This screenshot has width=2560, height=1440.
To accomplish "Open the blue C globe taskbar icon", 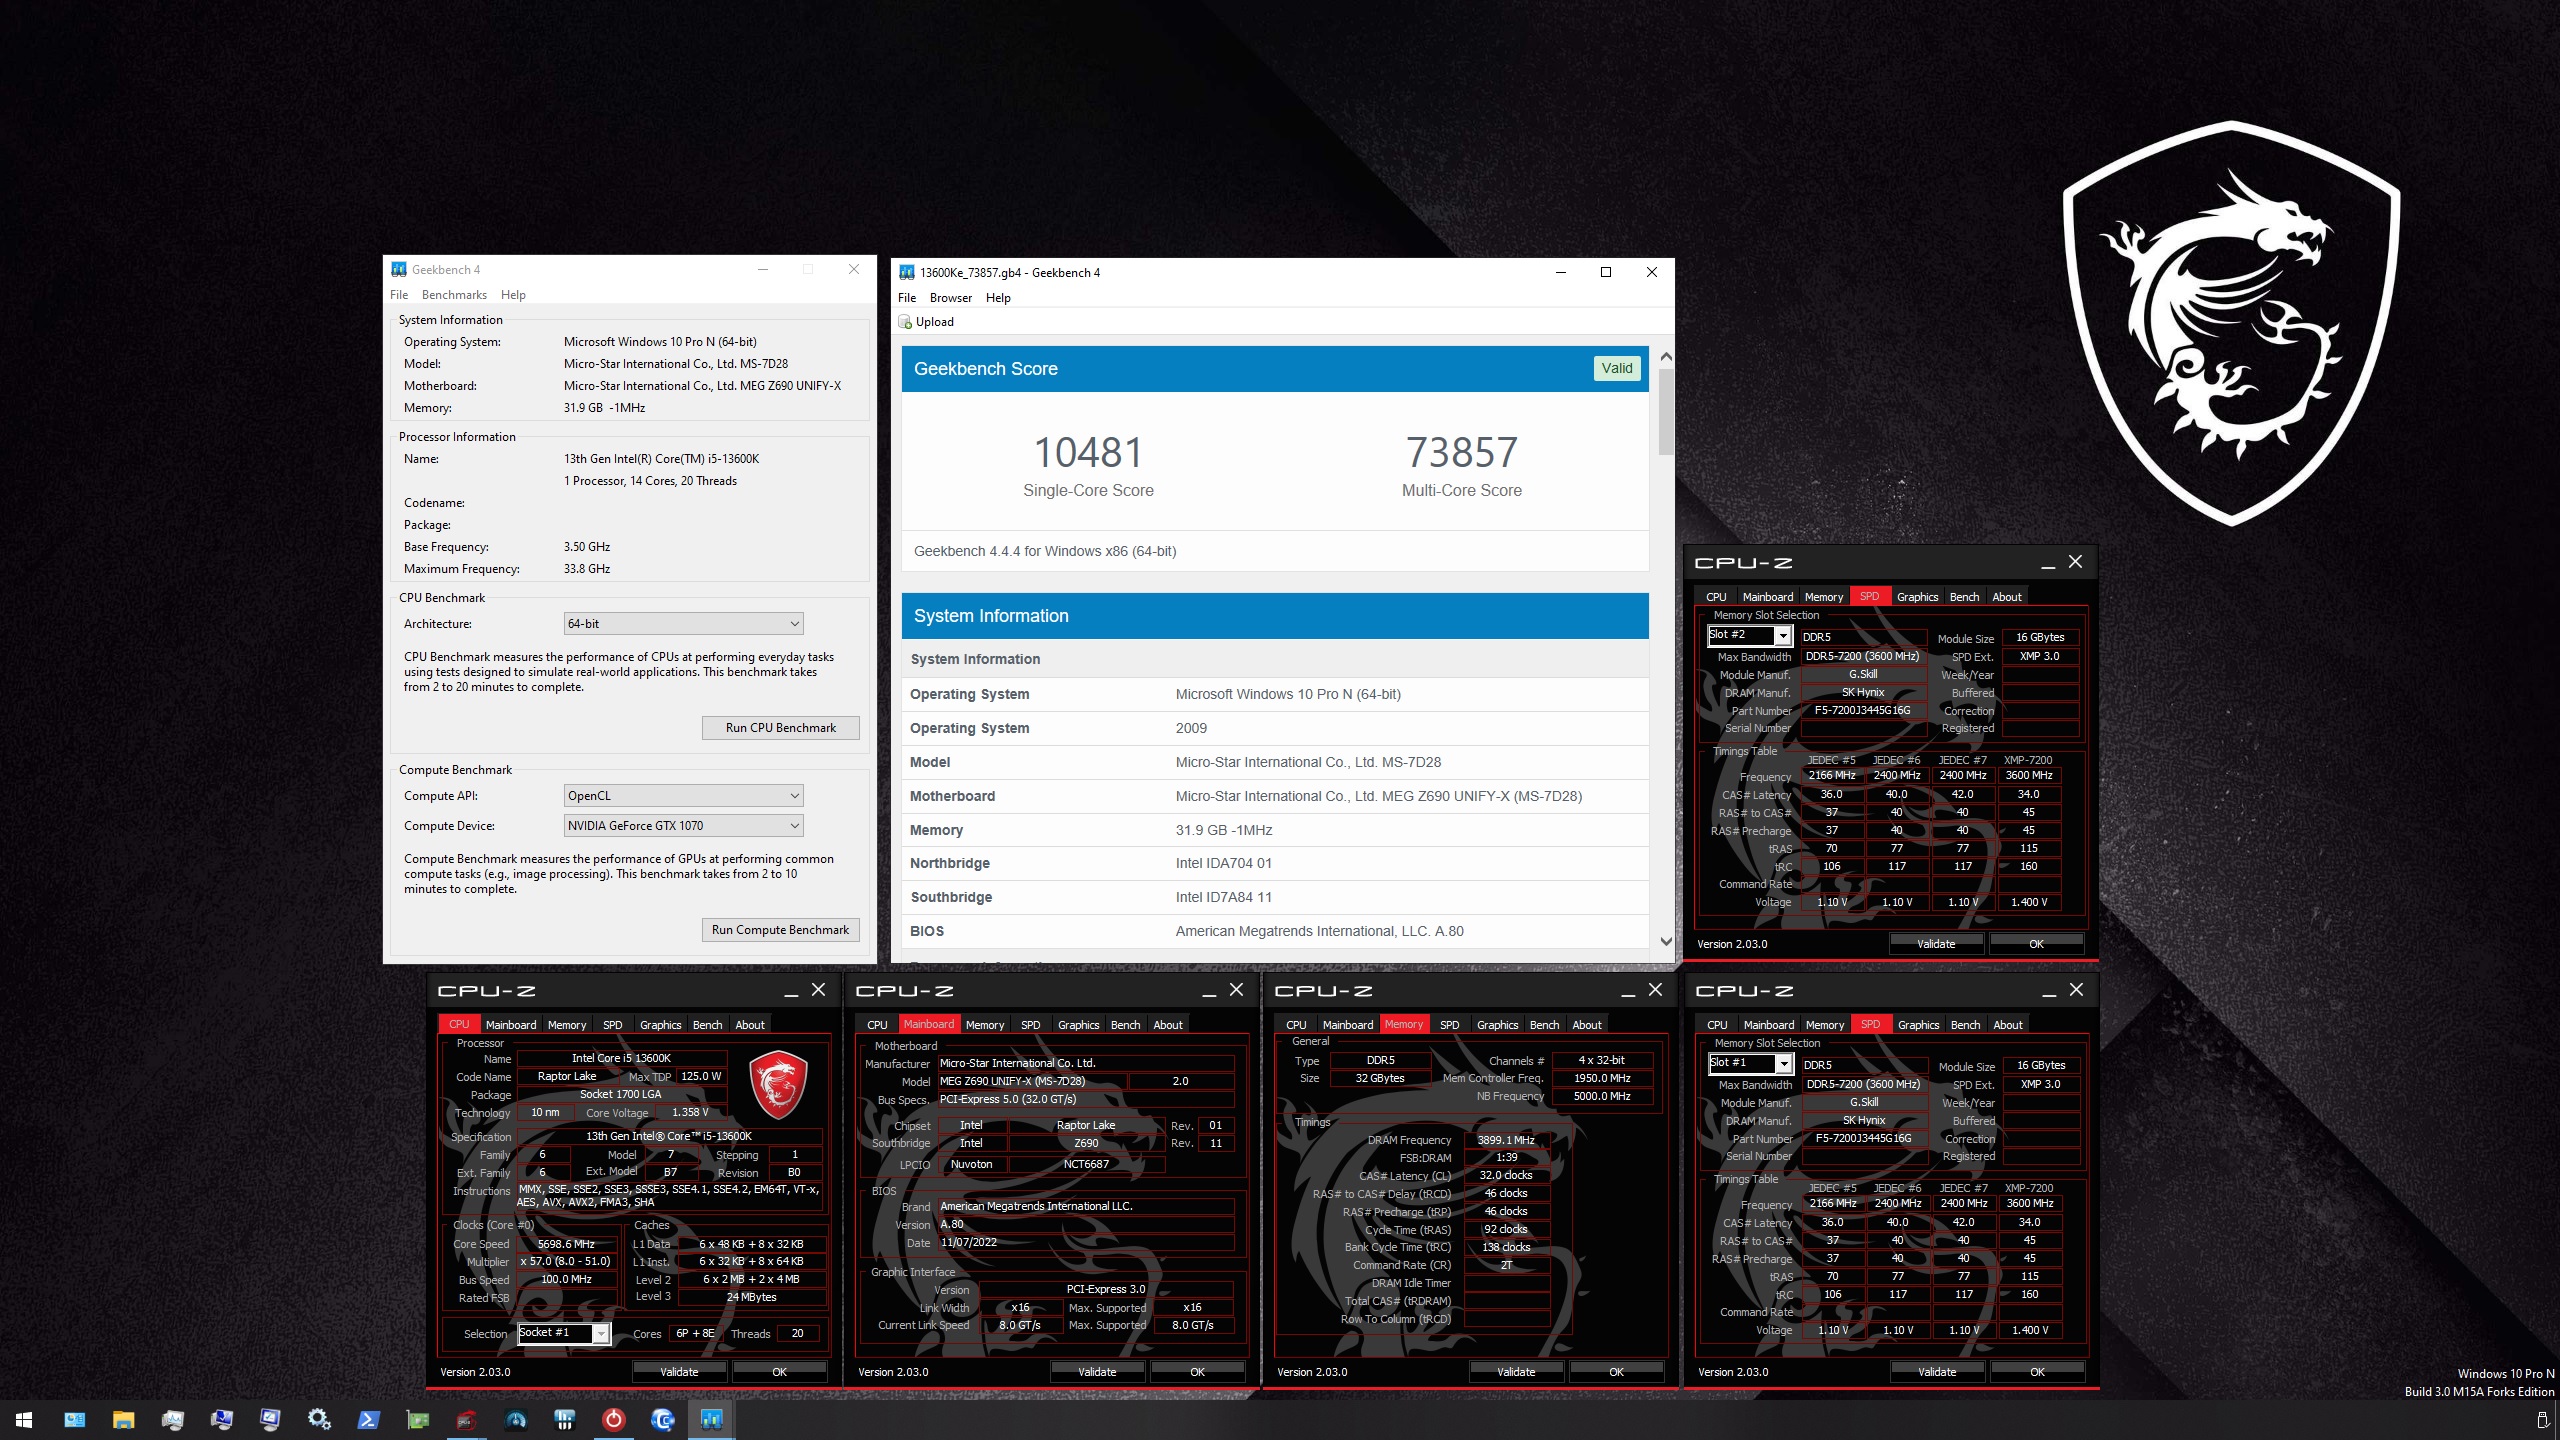I will click(x=662, y=1419).
